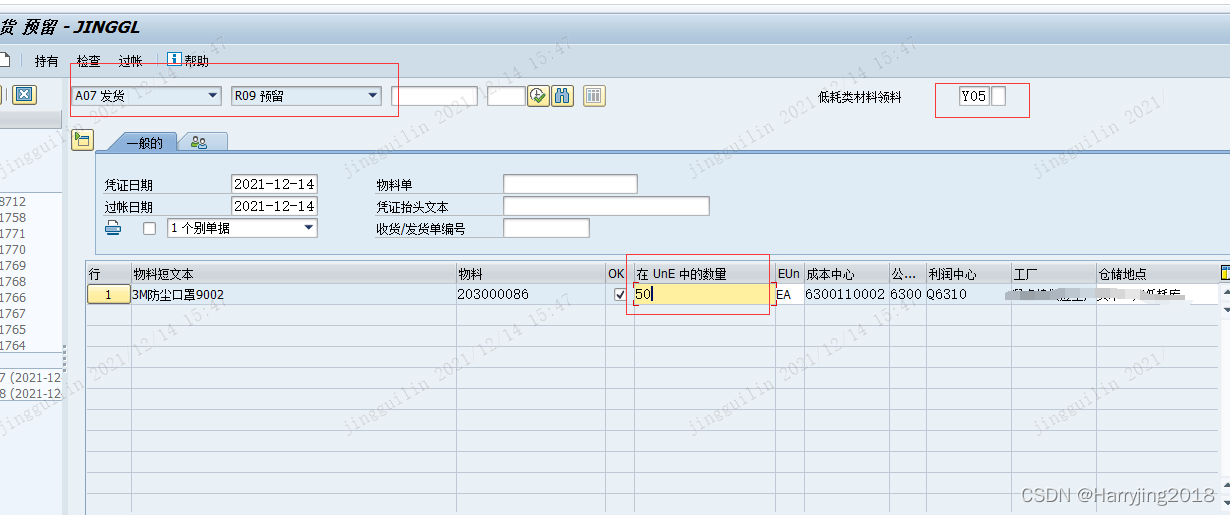This screenshot has width=1230, height=515.
Task: Select row 1 line button
Action: pos(108,294)
